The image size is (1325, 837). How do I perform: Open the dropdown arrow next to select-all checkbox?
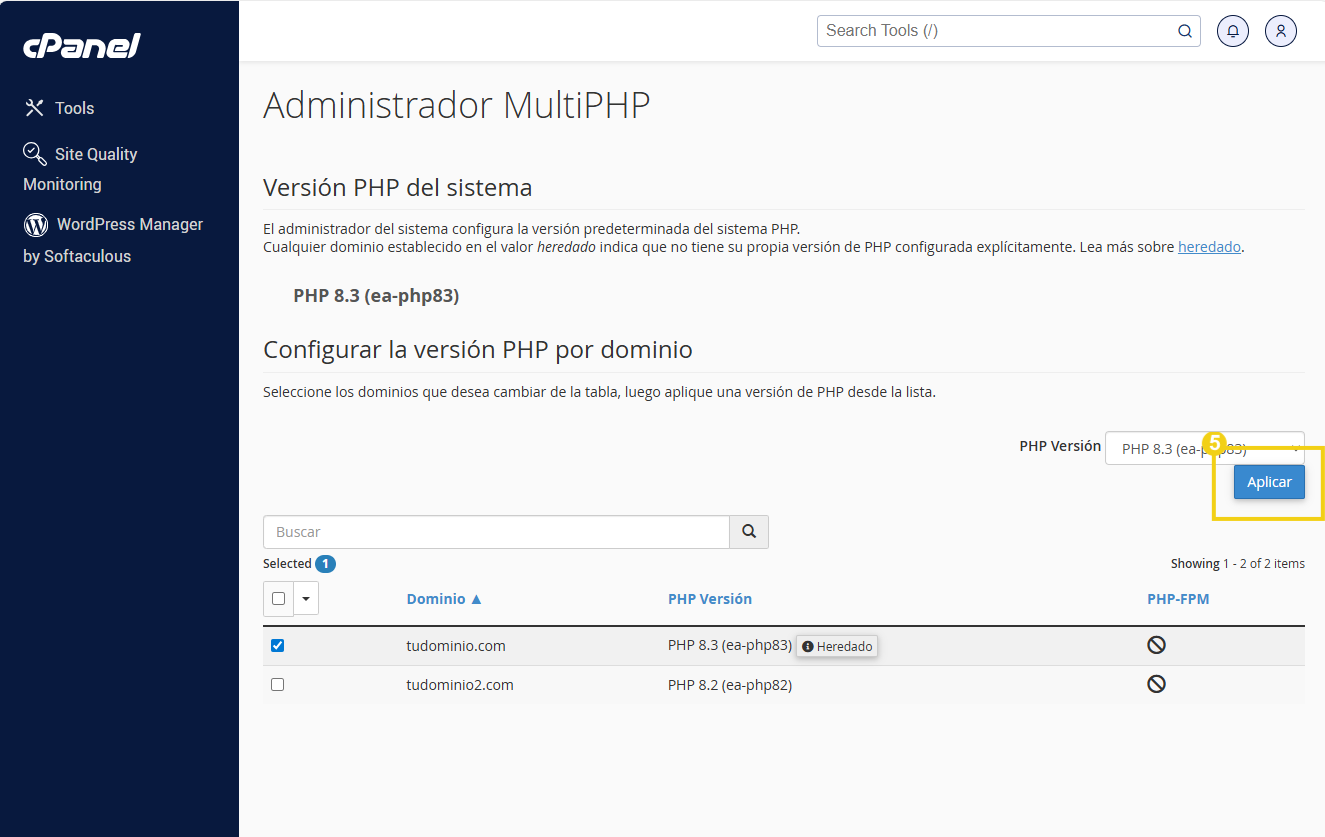coord(305,597)
